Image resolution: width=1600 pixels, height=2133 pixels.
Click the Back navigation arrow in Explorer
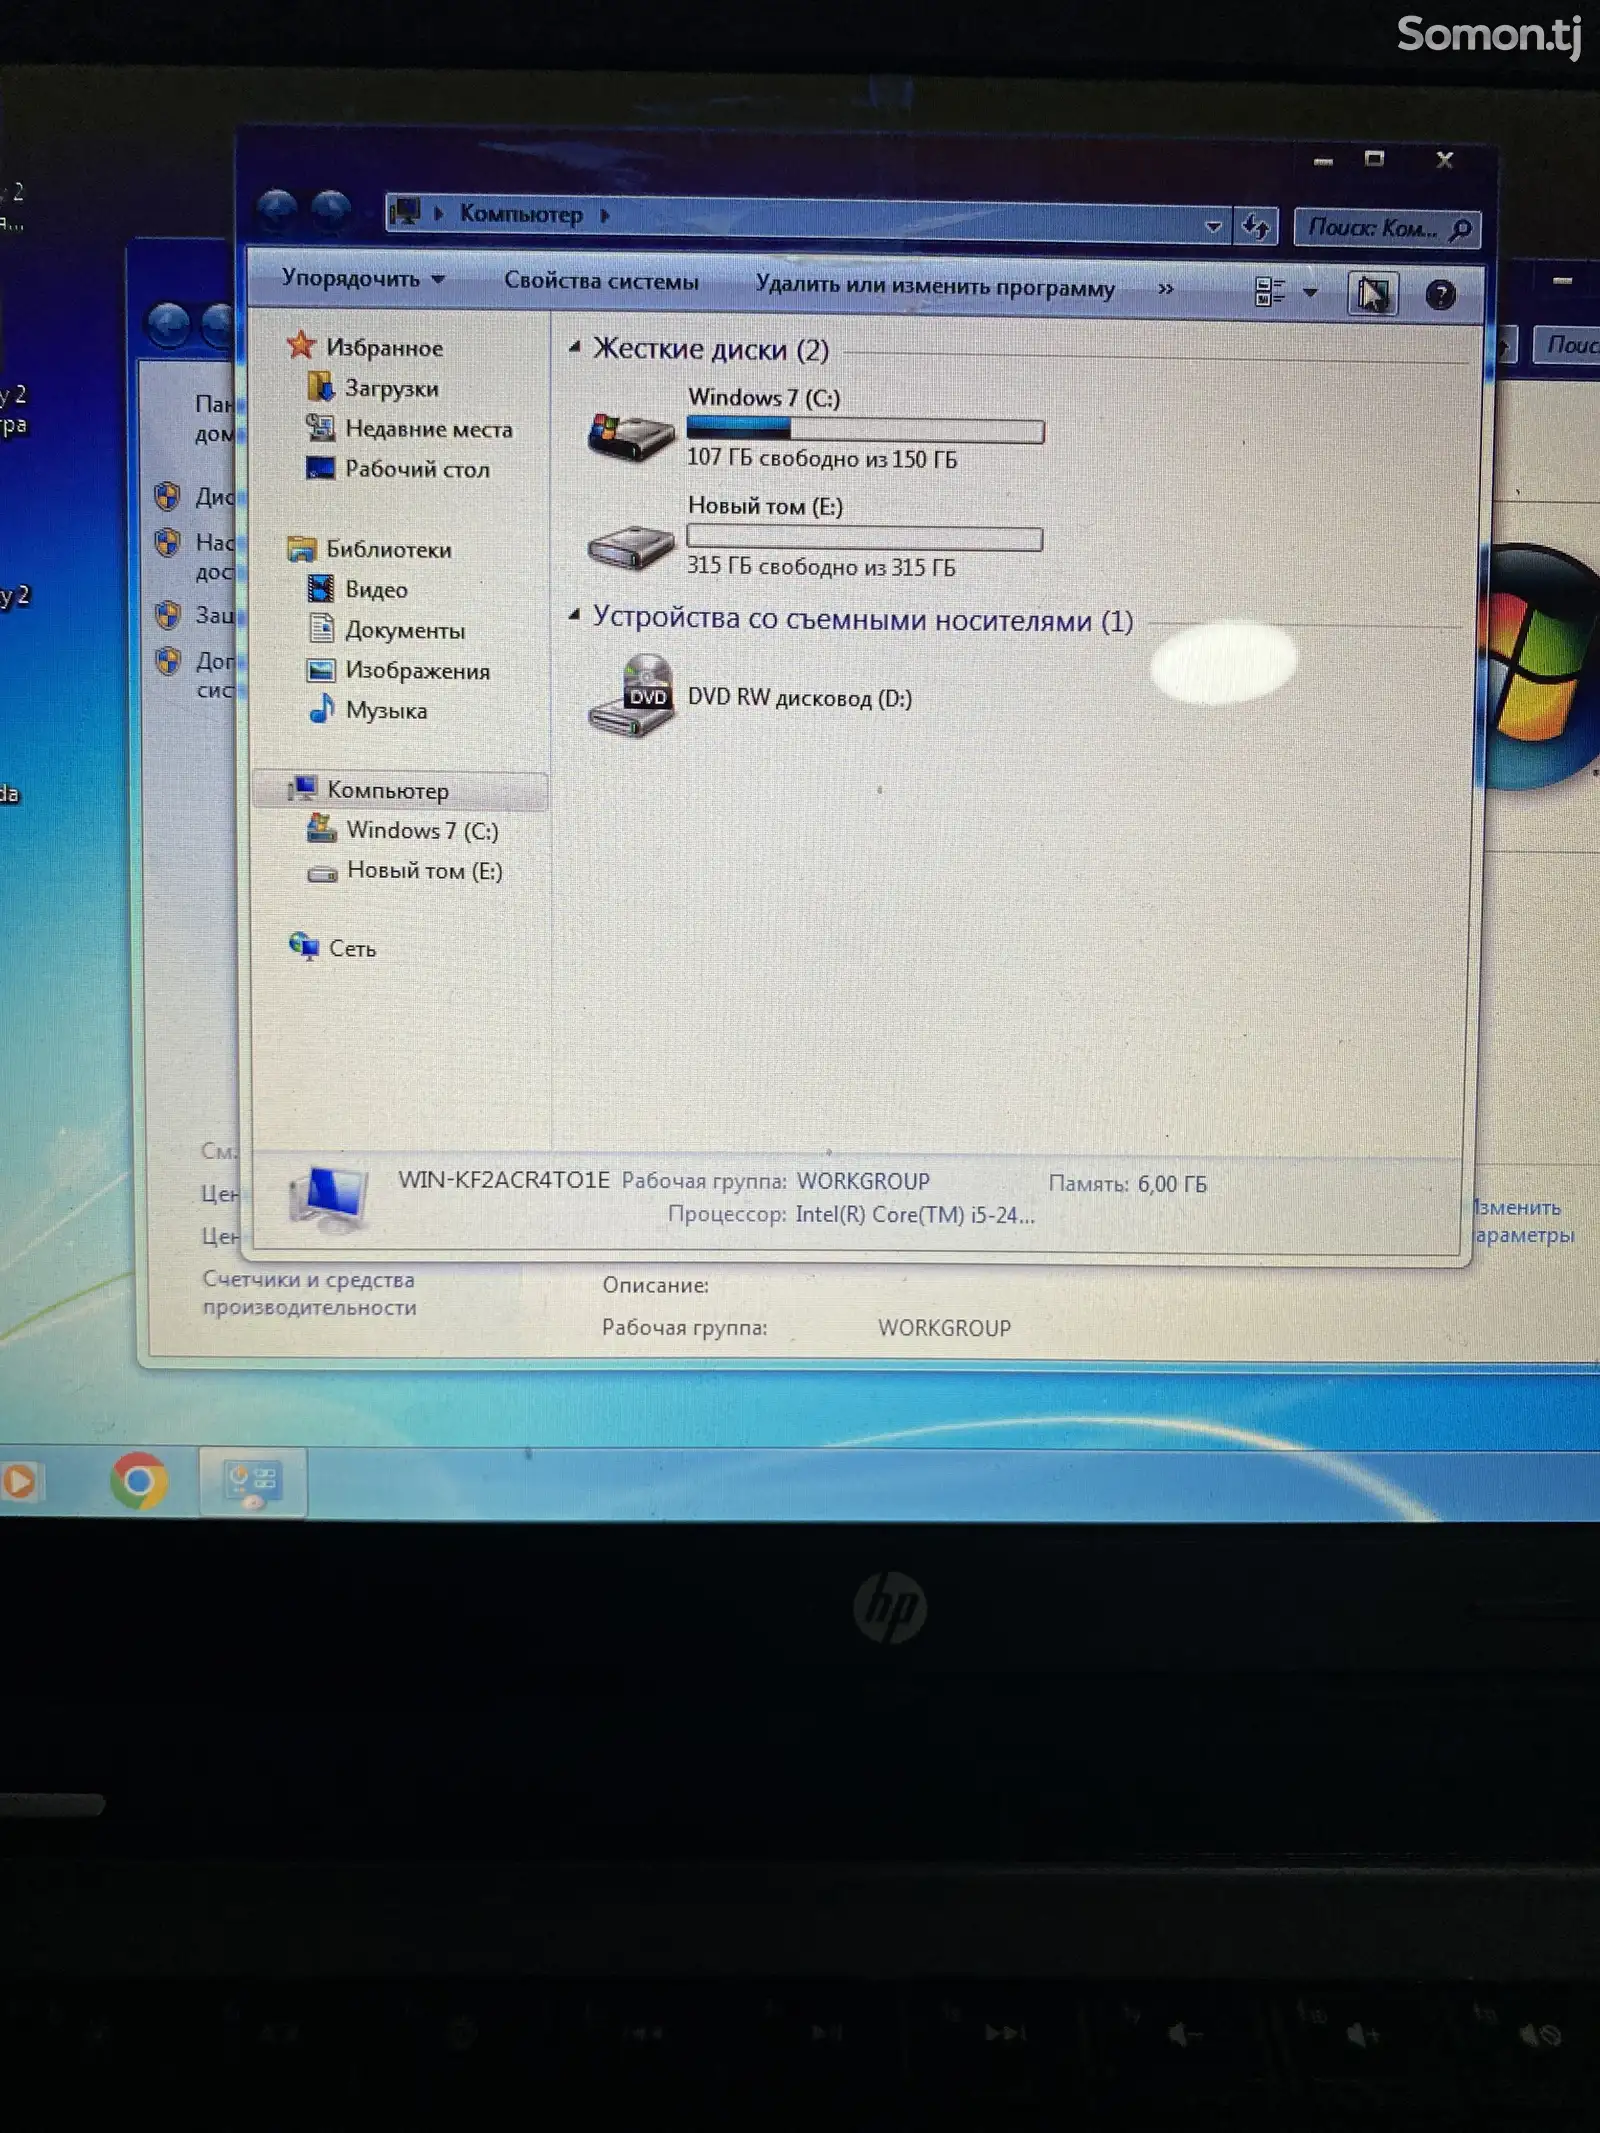coord(277,209)
